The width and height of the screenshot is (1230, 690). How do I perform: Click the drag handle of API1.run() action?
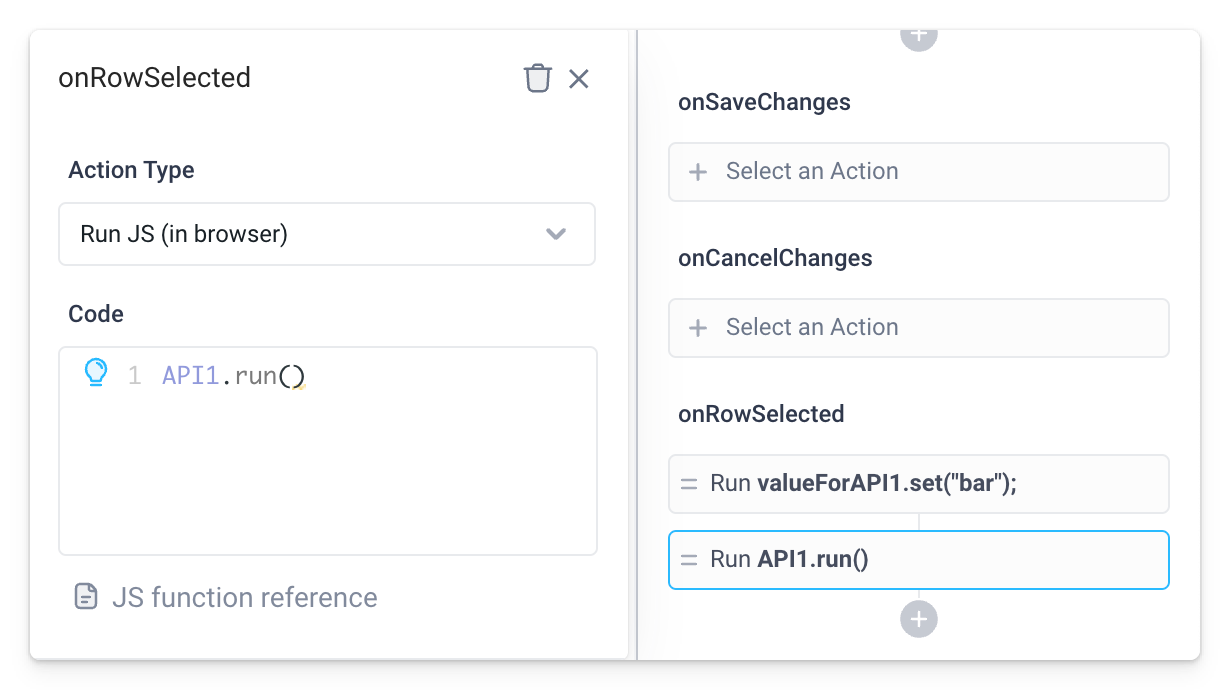689,560
